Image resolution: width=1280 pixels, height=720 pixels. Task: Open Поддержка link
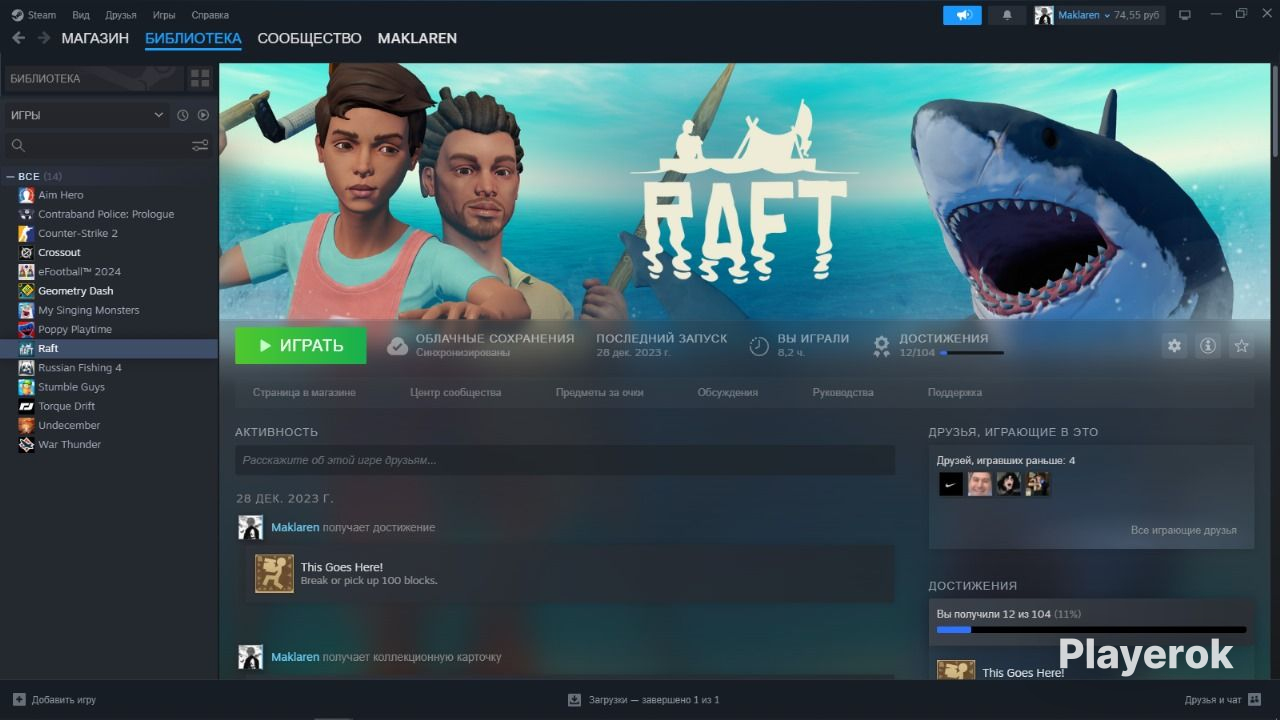point(955,393)
